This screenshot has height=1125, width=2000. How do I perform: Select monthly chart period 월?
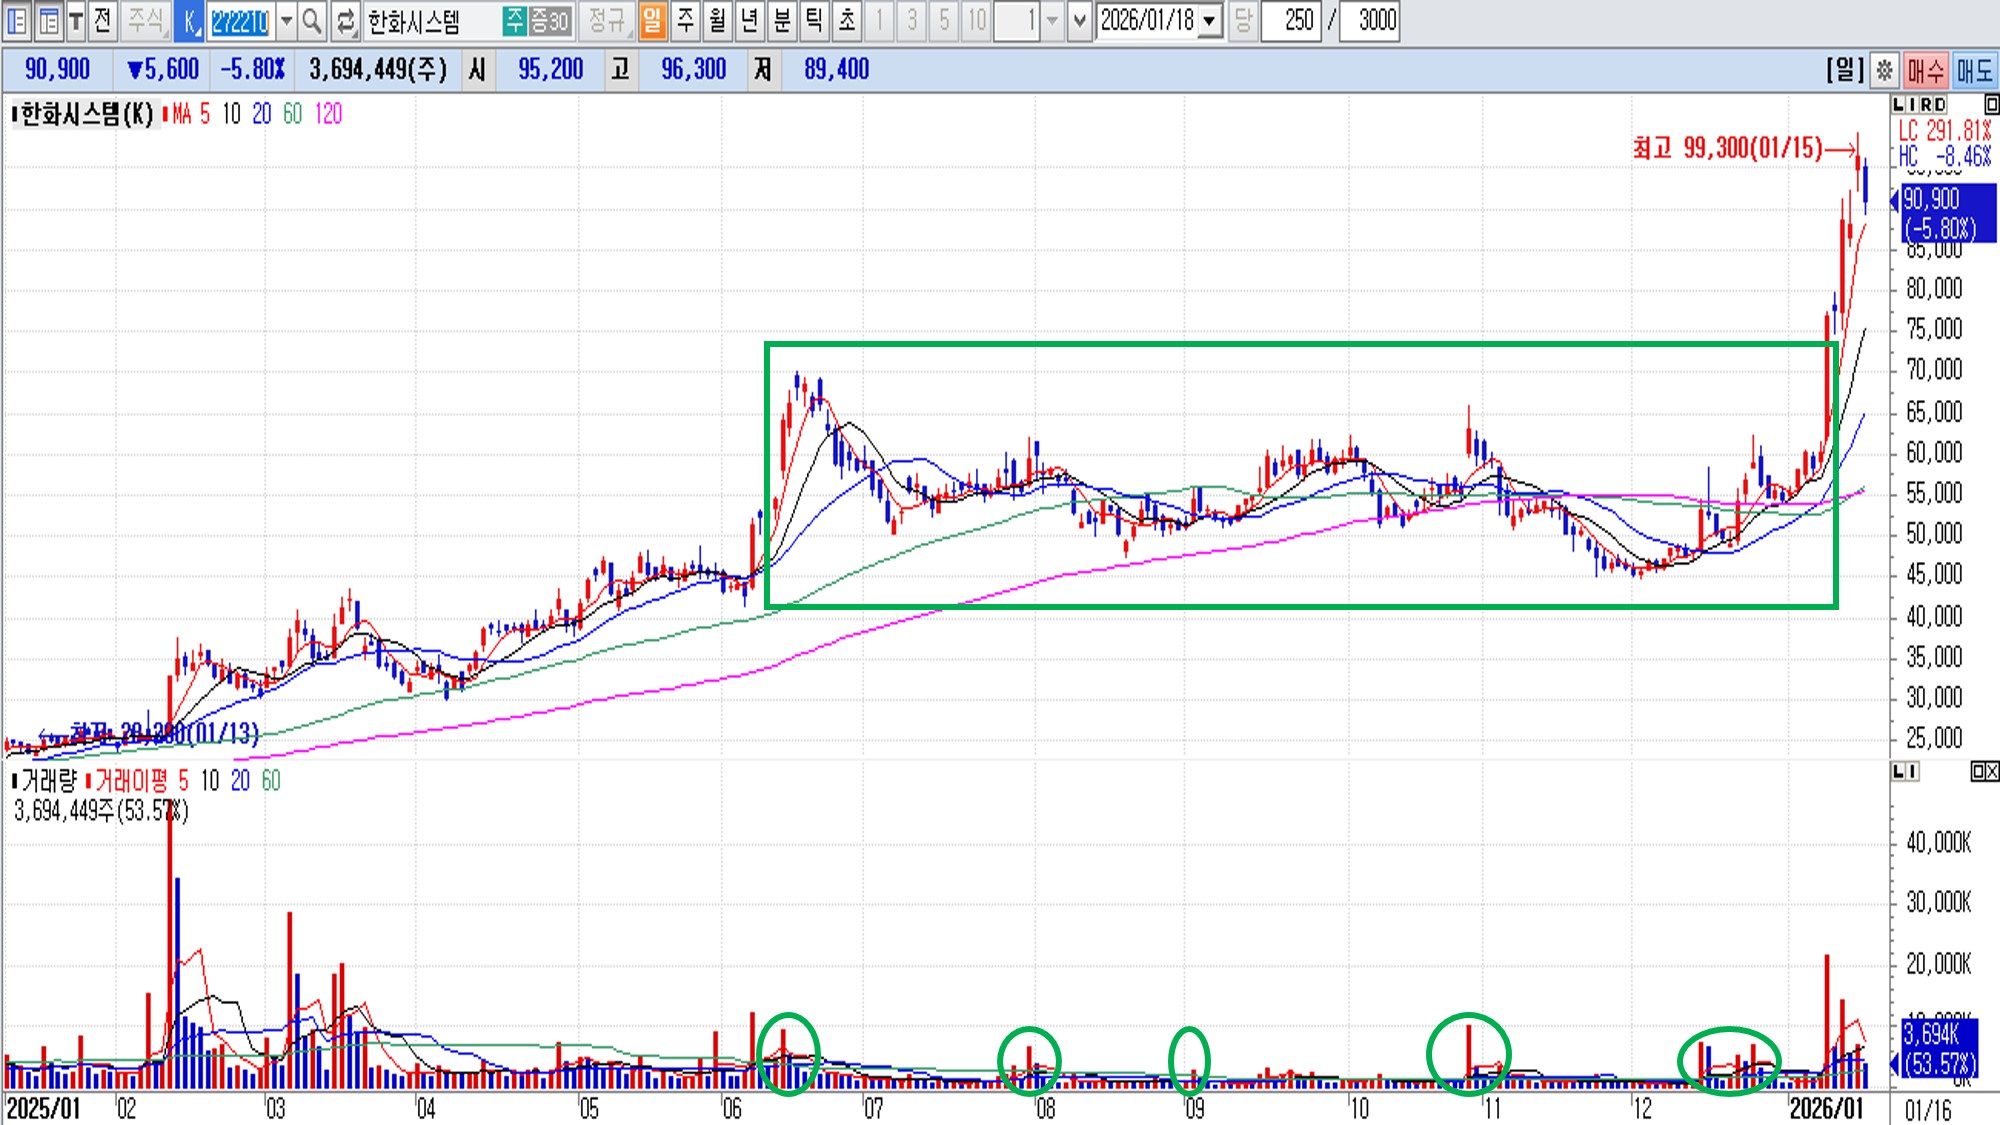[x=717, y=20]
